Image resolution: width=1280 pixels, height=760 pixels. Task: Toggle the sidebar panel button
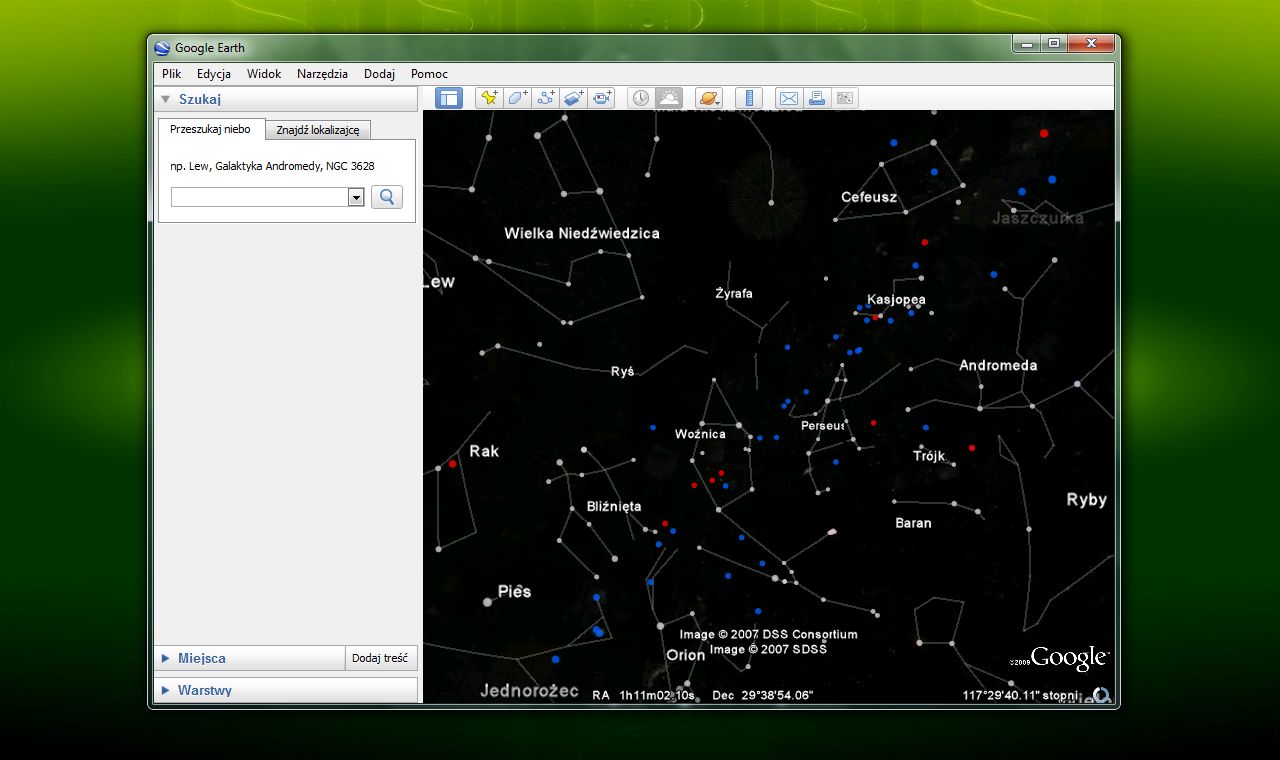pos(450,98)
